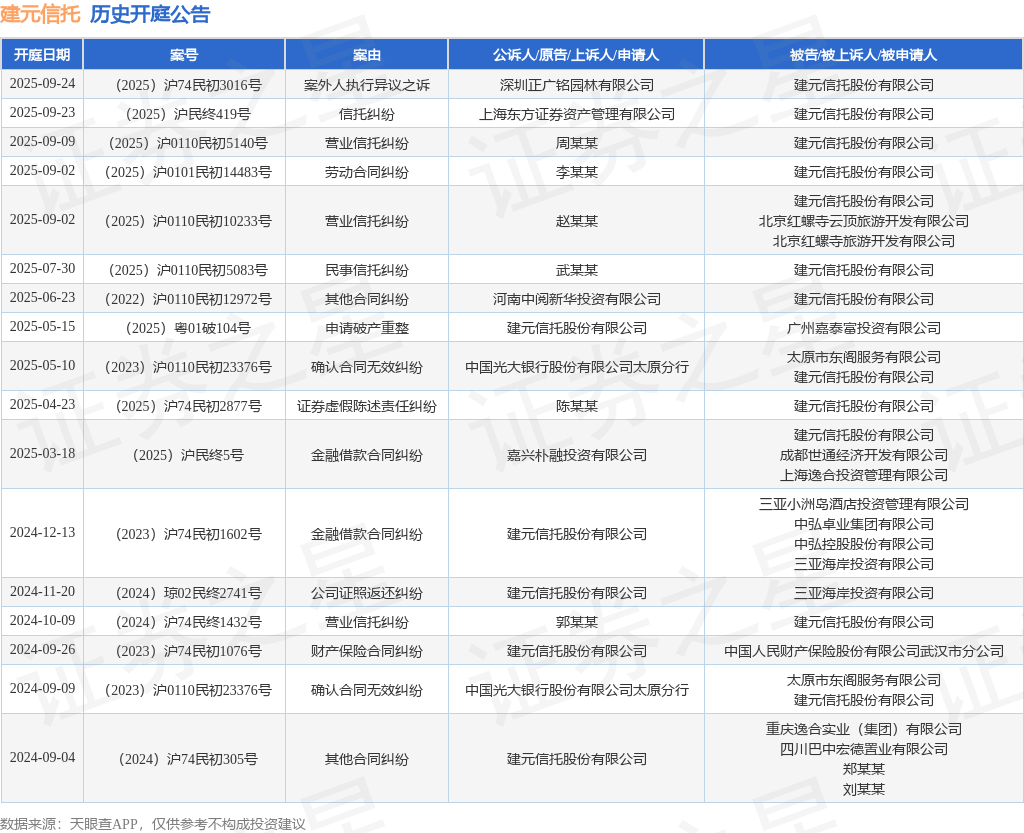Select the 劳动合同纠纷 cell
Viewport: 1024px width, 833px height.
pos(367,172)
